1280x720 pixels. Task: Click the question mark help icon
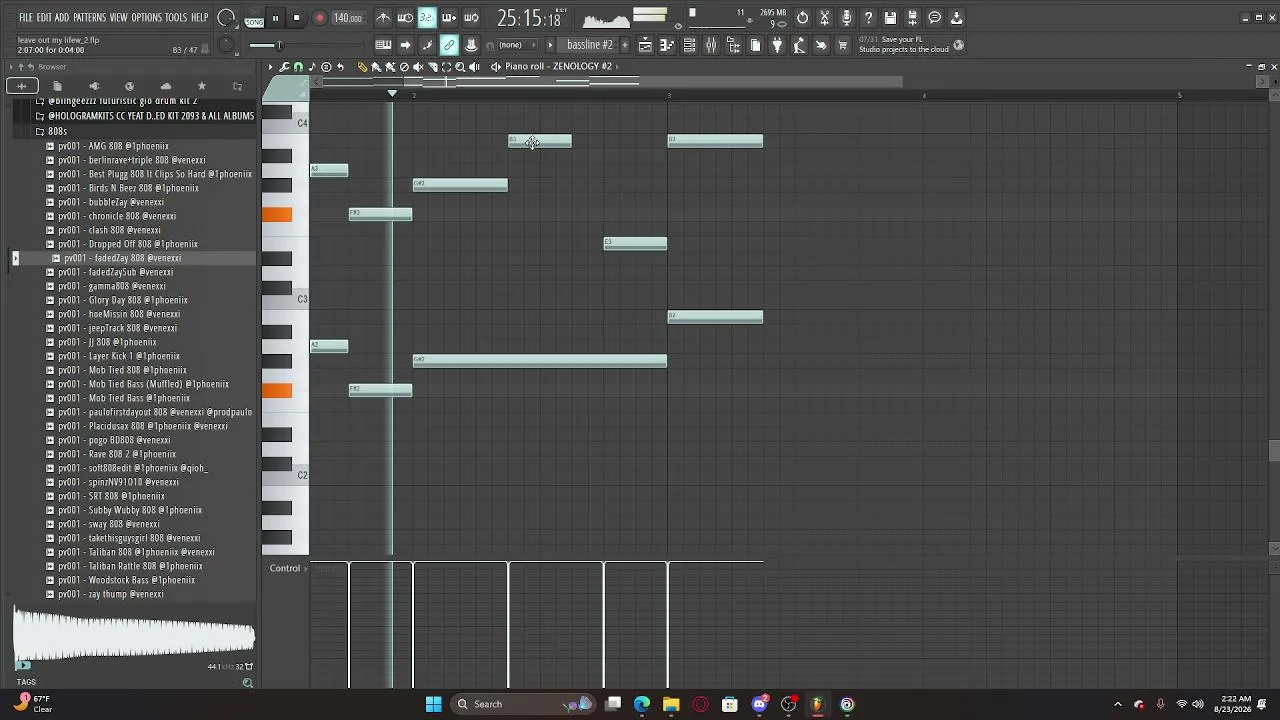pos(868,18)
